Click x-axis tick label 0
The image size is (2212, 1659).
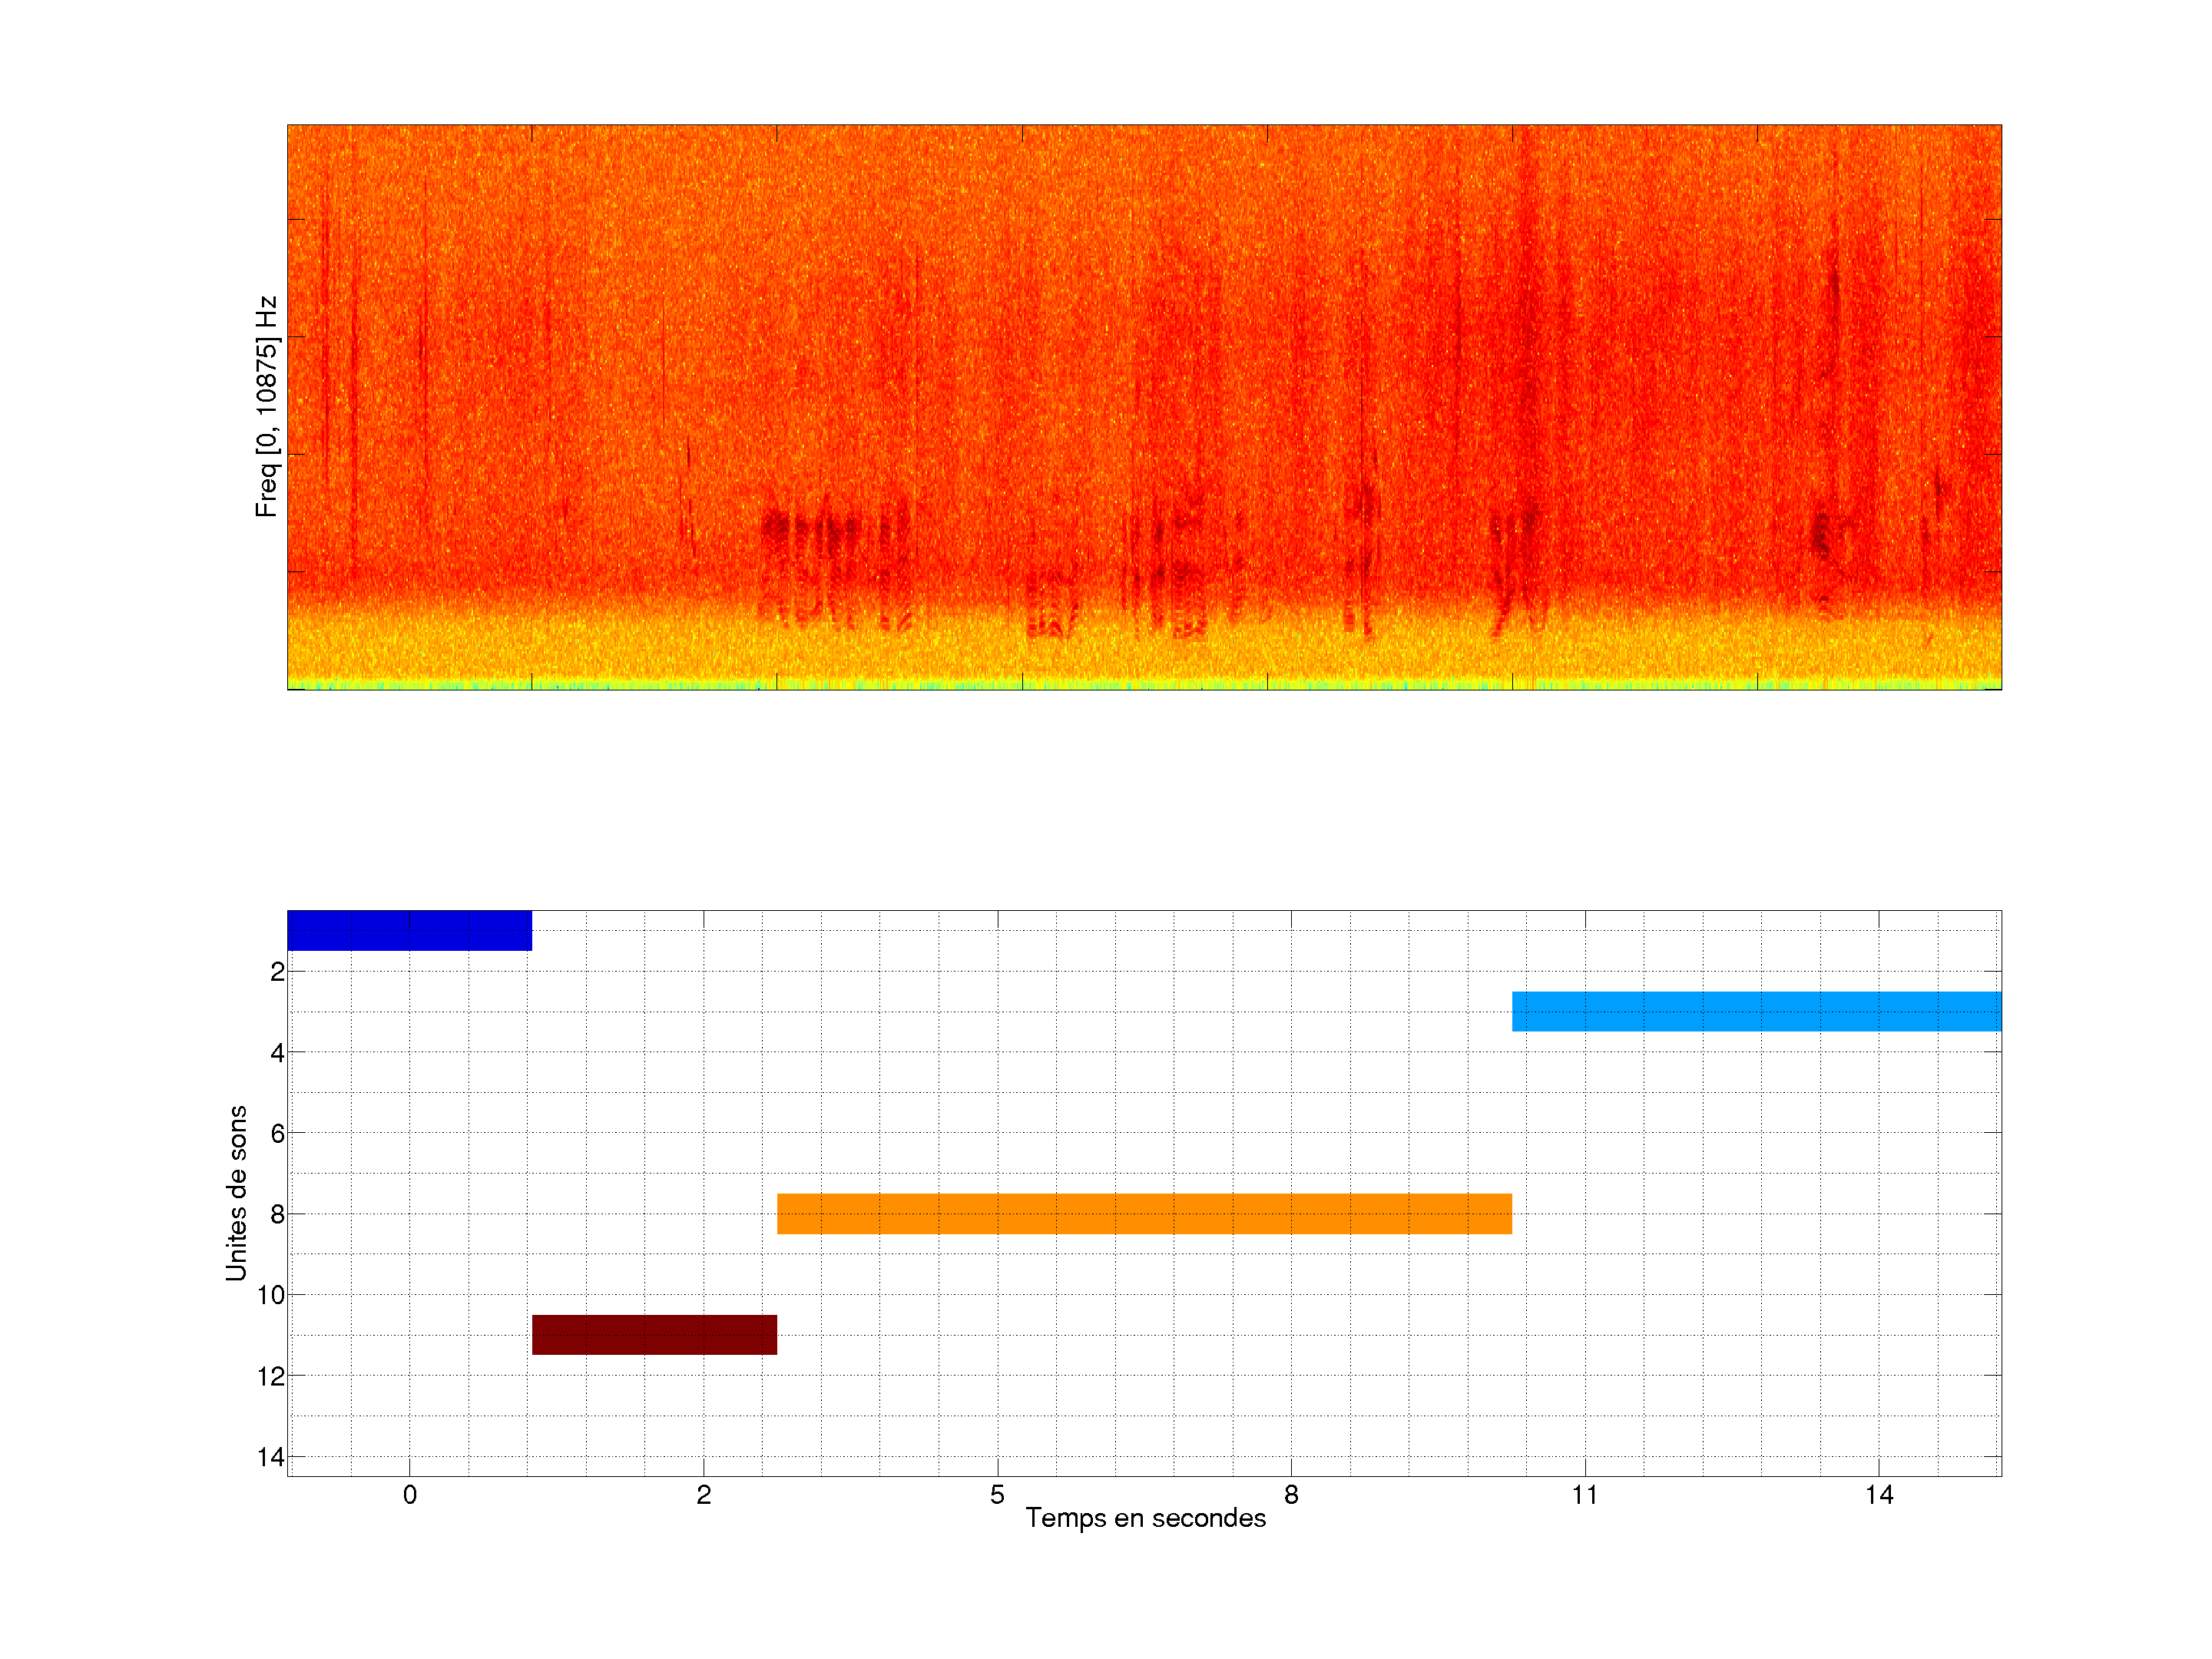pyautogui.click(x=409, y=1494)
